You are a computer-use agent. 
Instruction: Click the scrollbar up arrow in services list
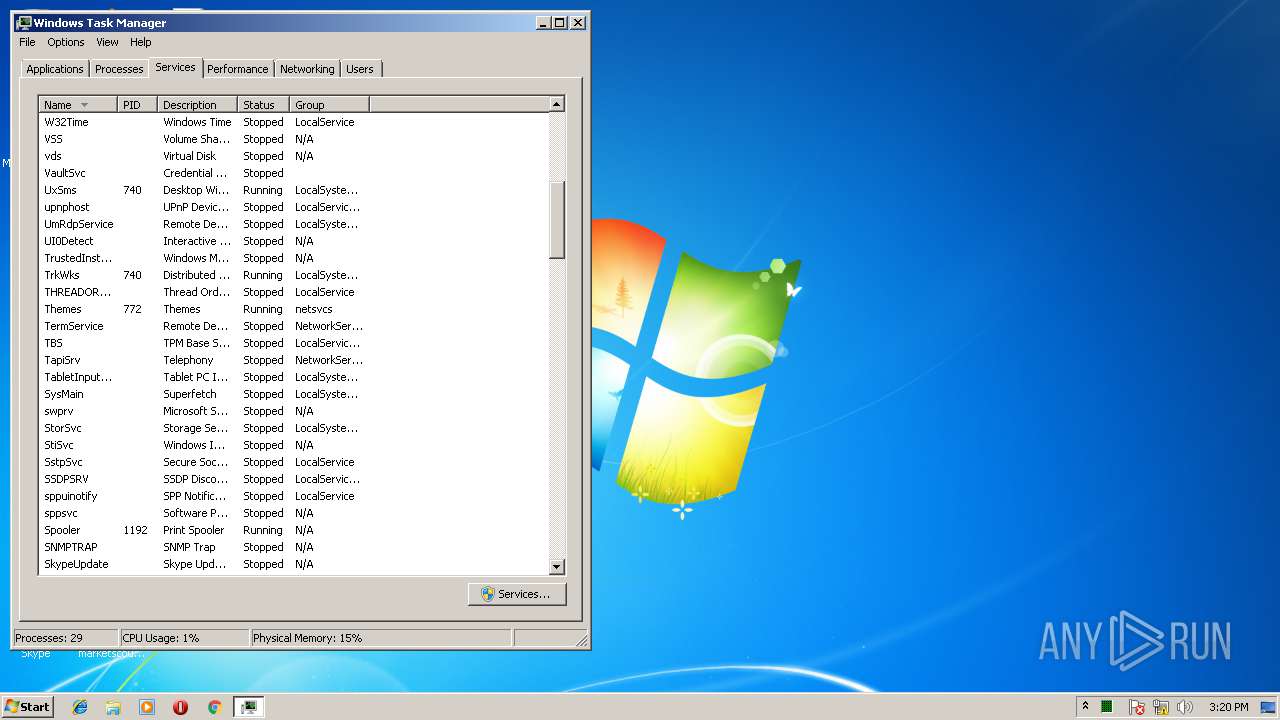pos(557,104)
